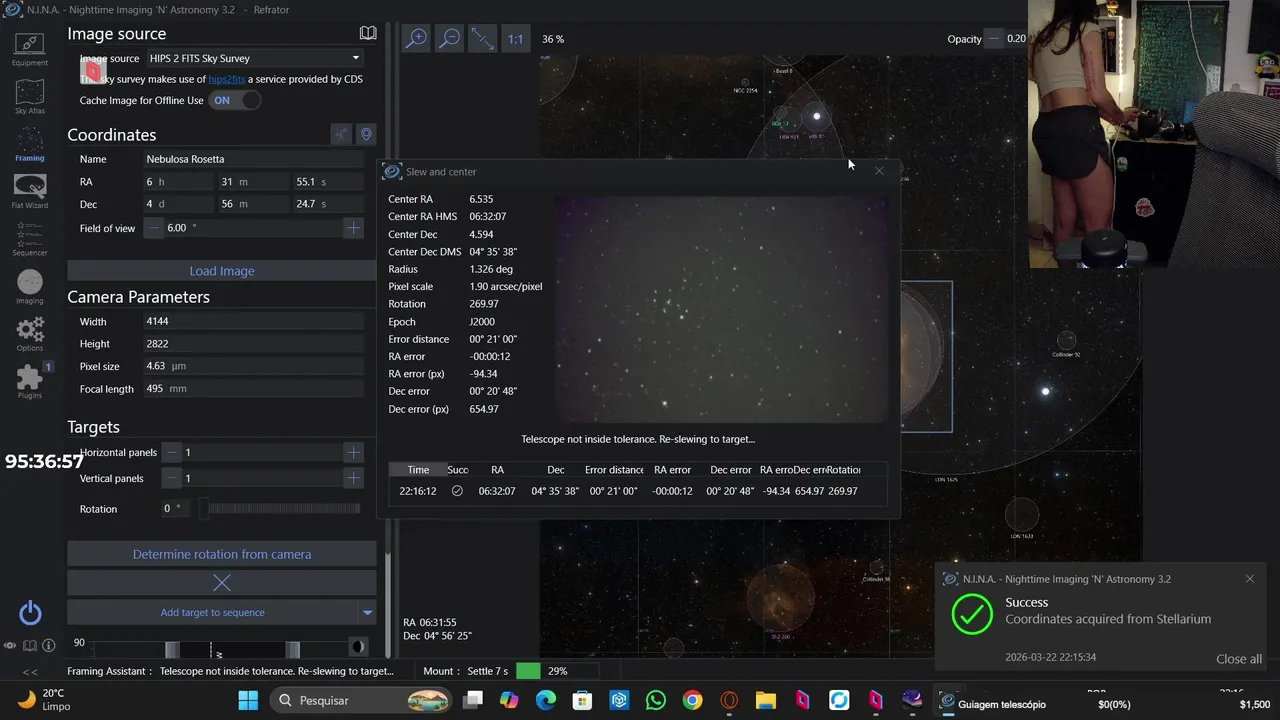This screenshot has height=720, width=1280.
Task: Decrease the Field of view value
Action: pos(154,228)
